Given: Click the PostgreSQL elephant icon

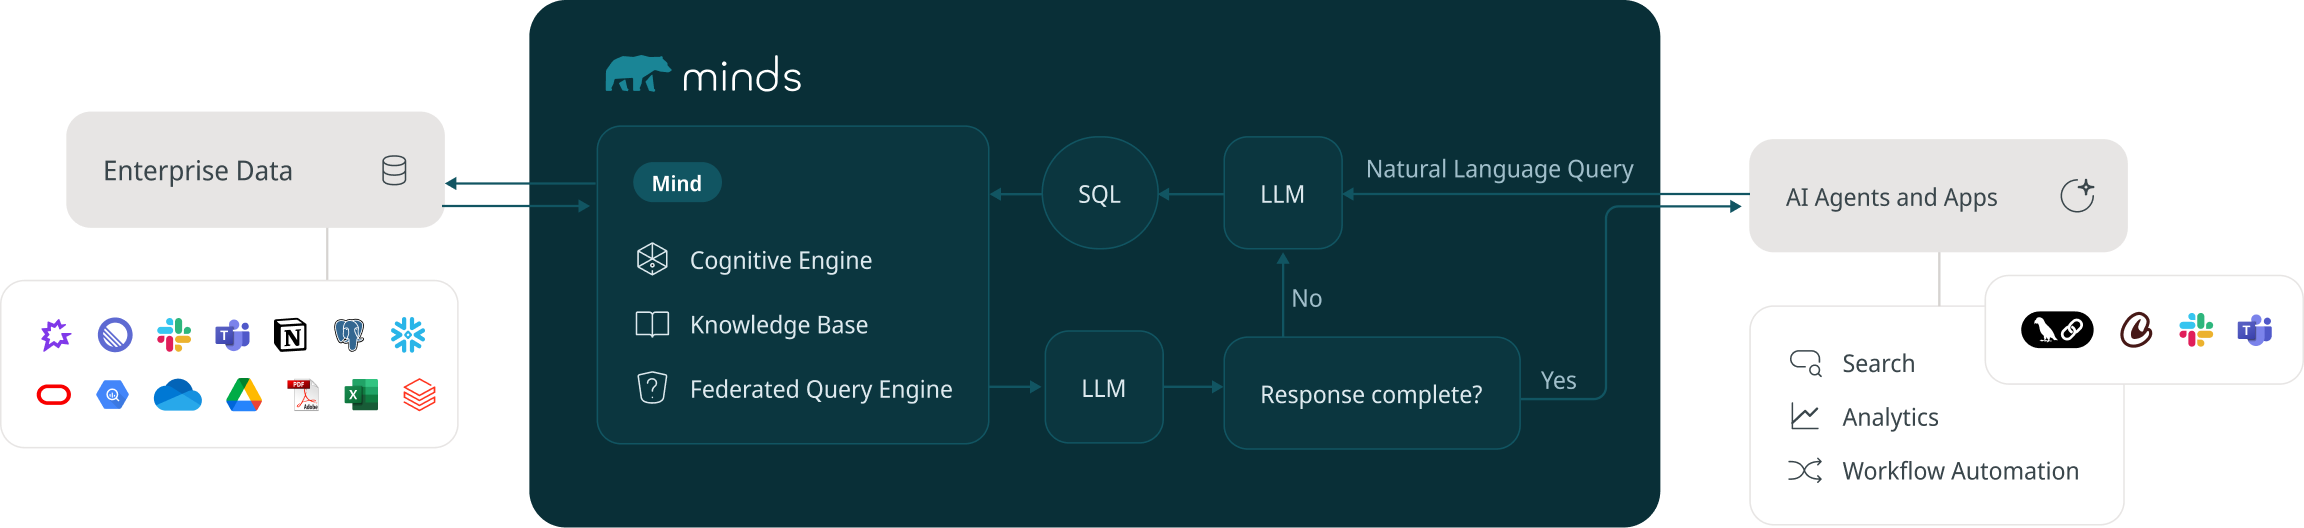Looking at the screenshot, I should pos(349,335).
